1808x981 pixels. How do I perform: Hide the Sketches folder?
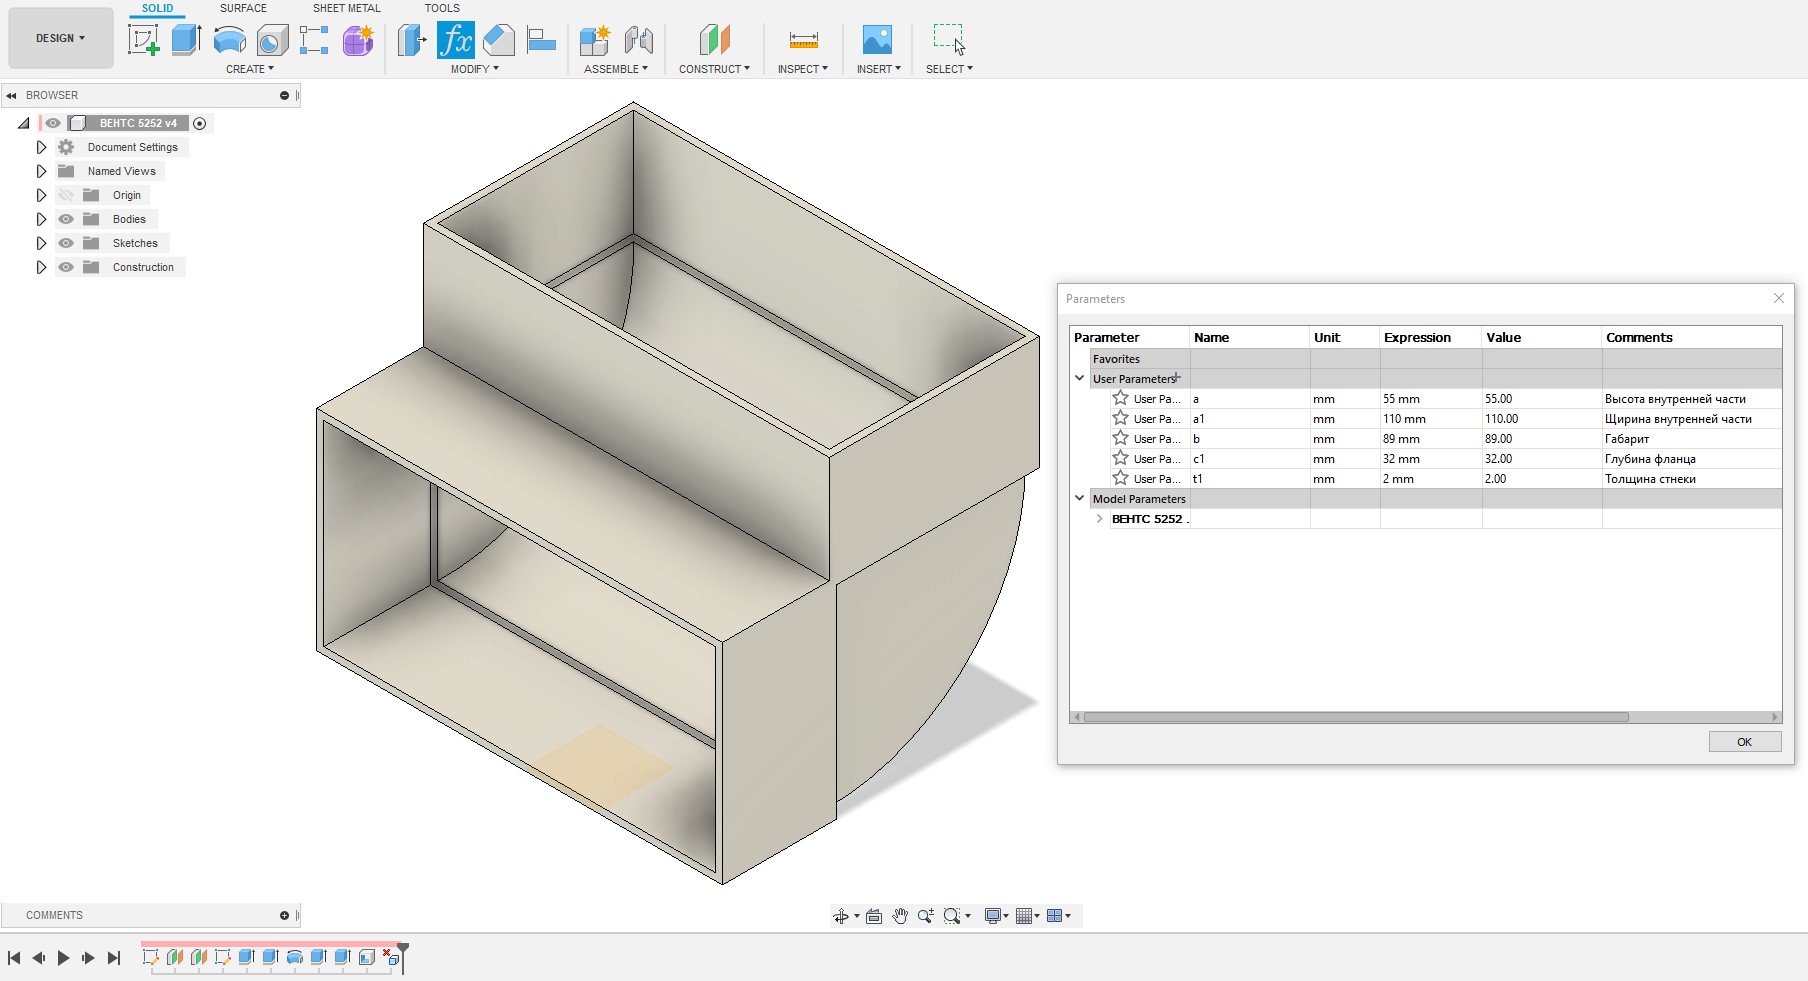(x=66, y=243)
